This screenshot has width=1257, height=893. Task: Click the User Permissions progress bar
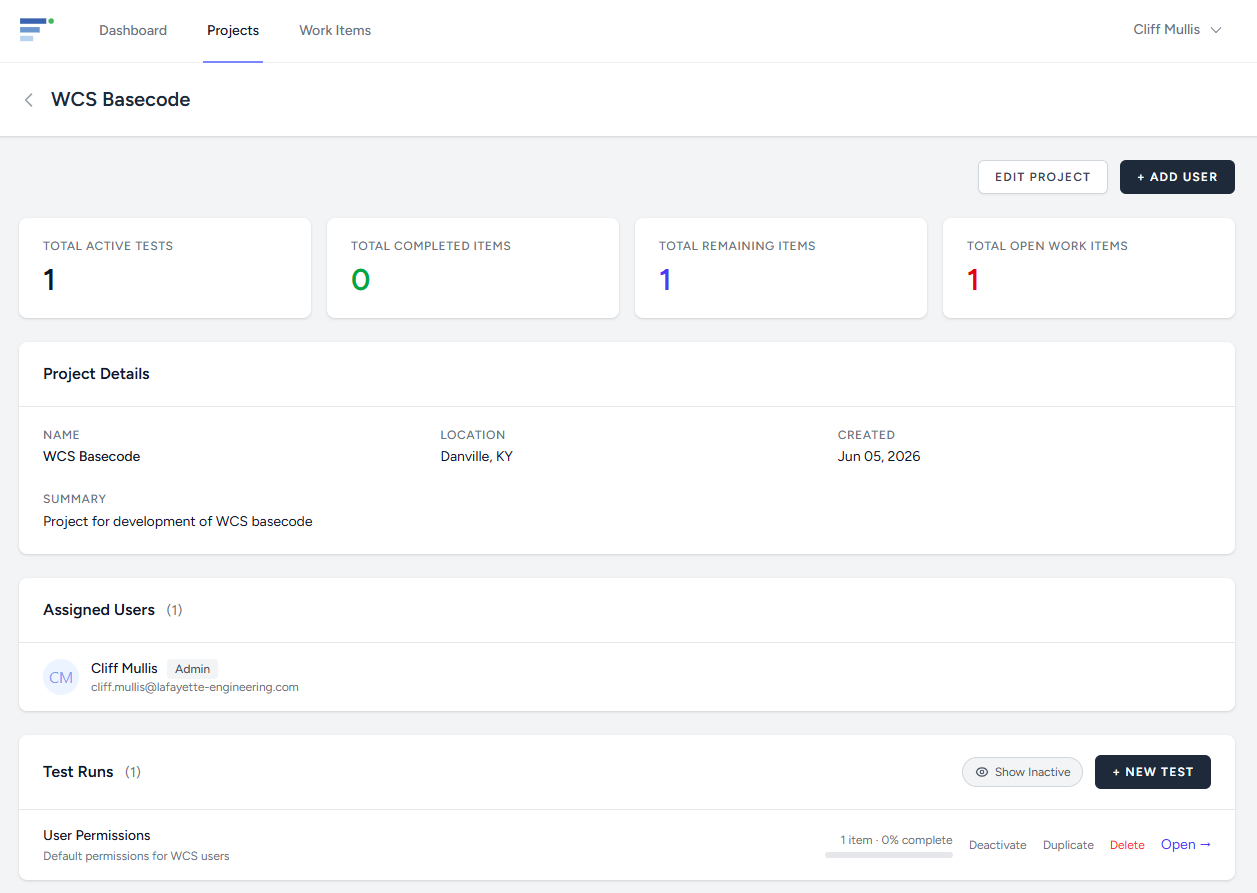tap(889, 855)
